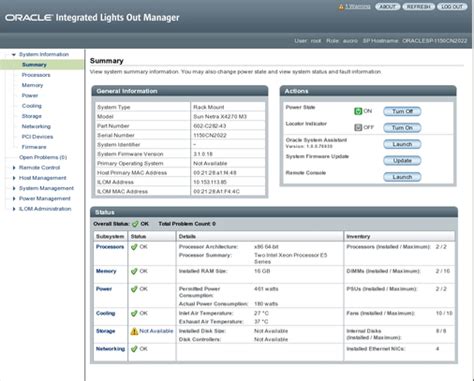
Task: Click the 3.1.0.18 firmware version value
Action: 203,154
